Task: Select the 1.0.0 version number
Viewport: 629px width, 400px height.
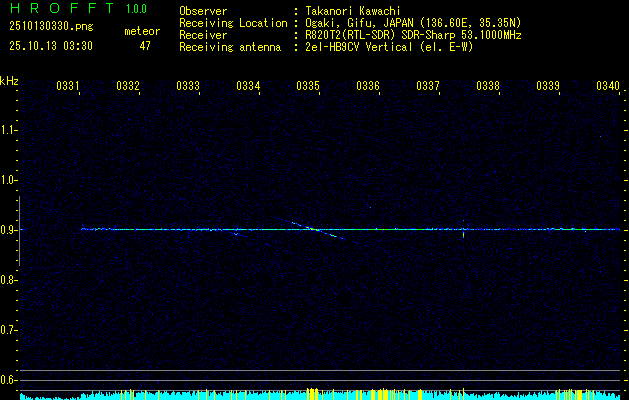Action: [136, 9]
